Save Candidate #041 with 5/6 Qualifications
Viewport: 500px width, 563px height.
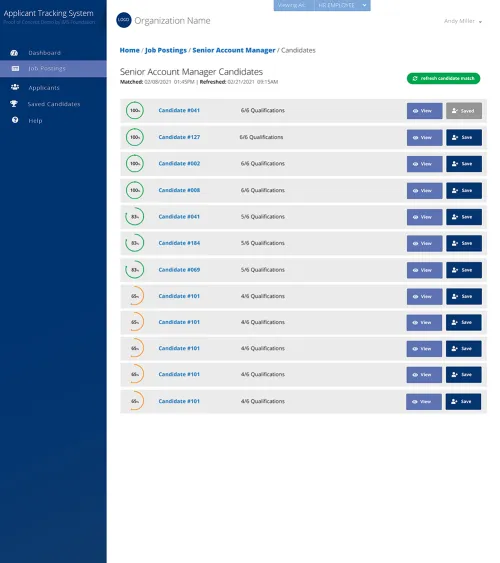click(464, 217)
